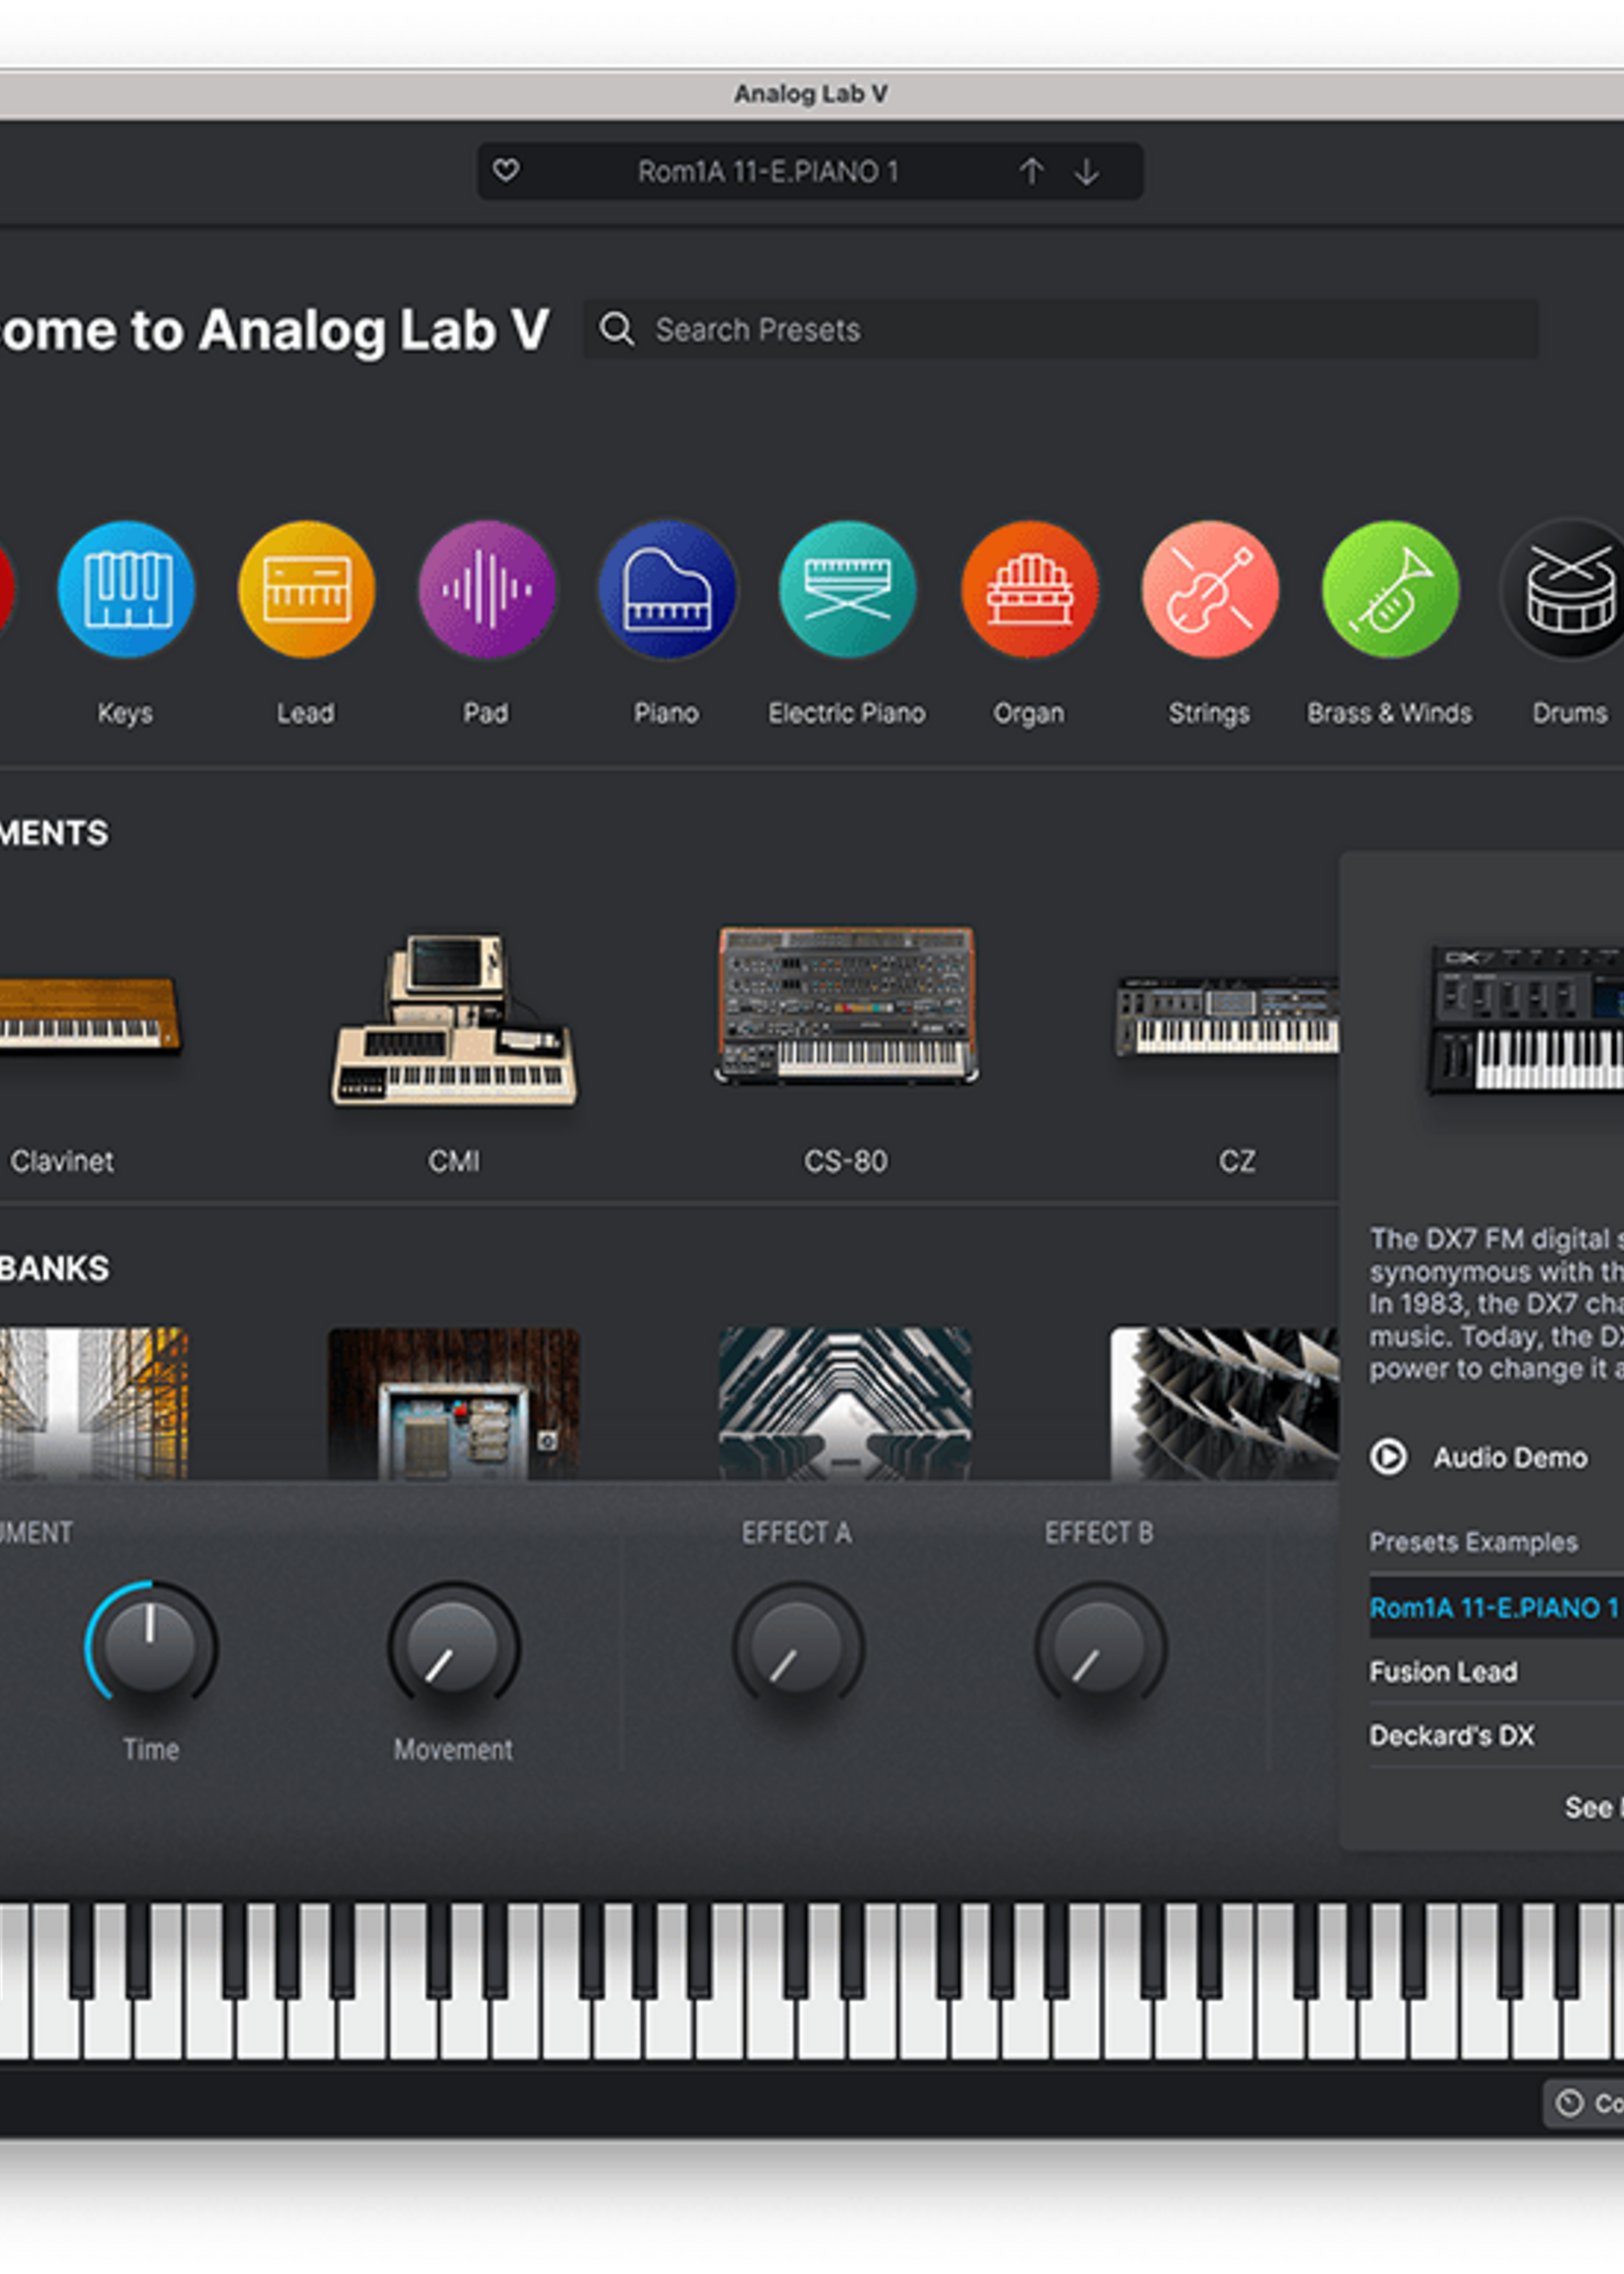Select the Deckard's DX preset example
Viewport: 1624px width, 2274px height.
[x=1496, y=1735]
